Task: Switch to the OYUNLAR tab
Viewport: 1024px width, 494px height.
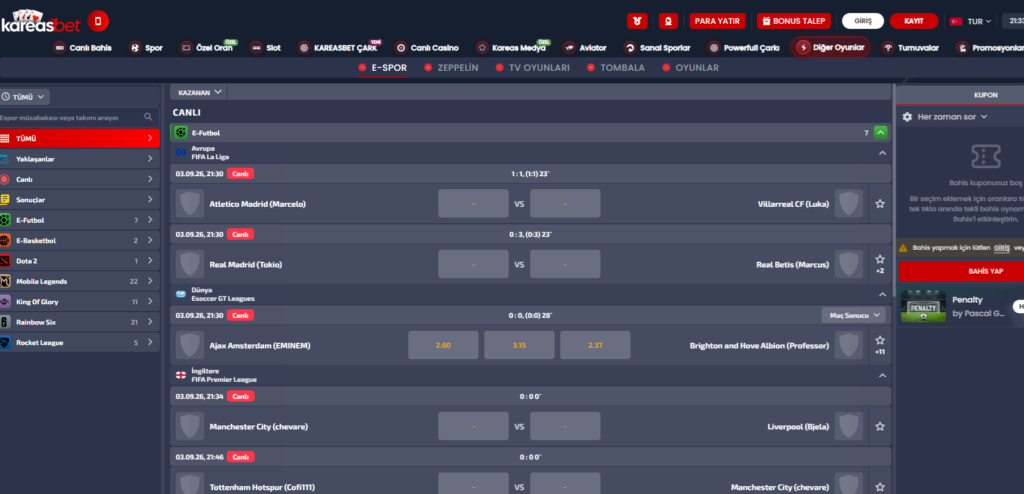Action: pyautogui.click(x=690, y=68)
